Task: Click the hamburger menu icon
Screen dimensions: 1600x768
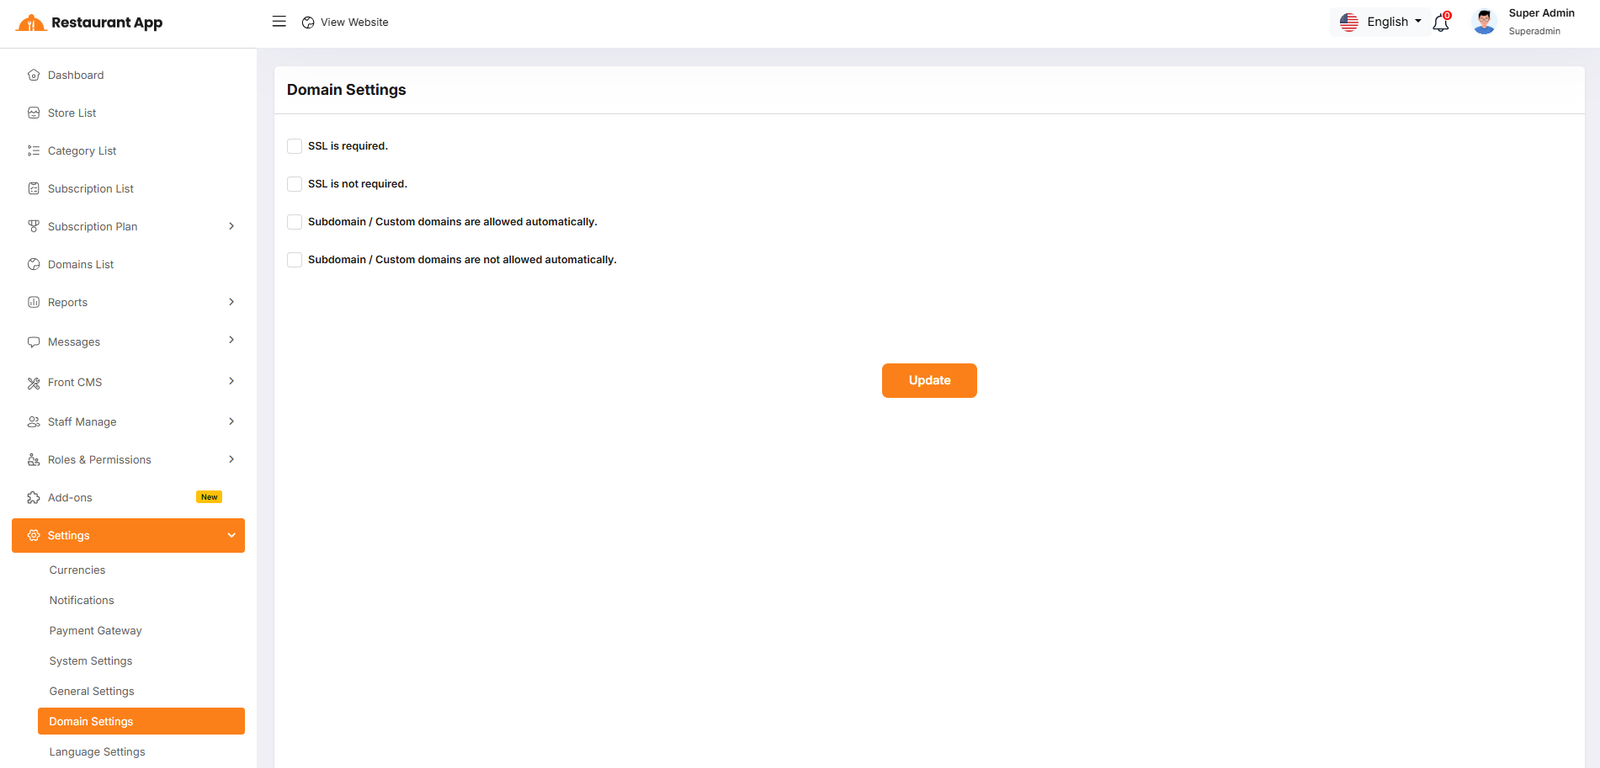Action: (x=279, y=22)
